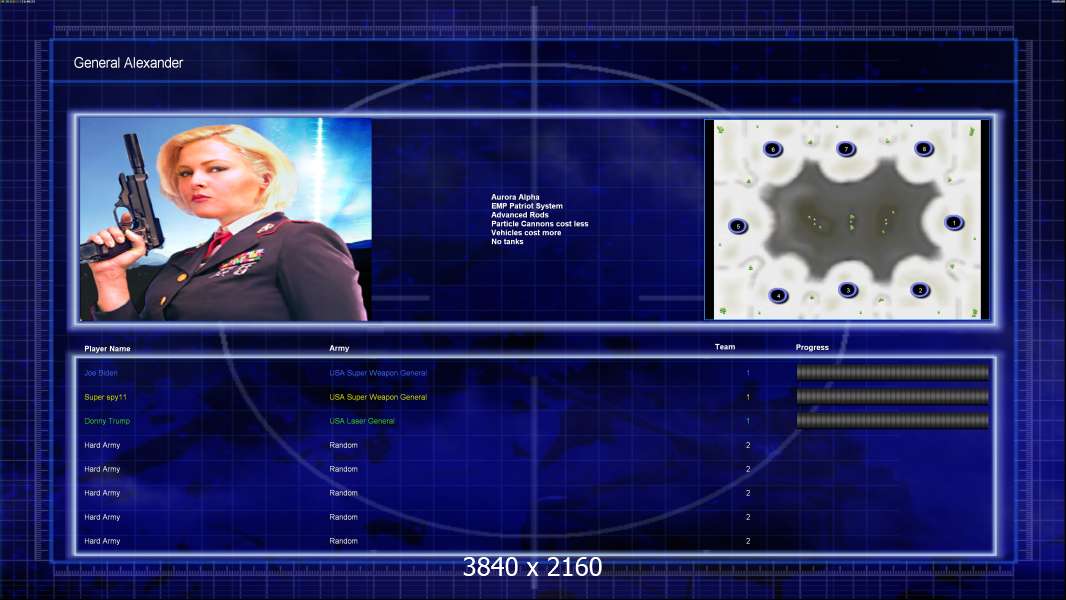Click the General Alexander portrait image

point(225,219)
